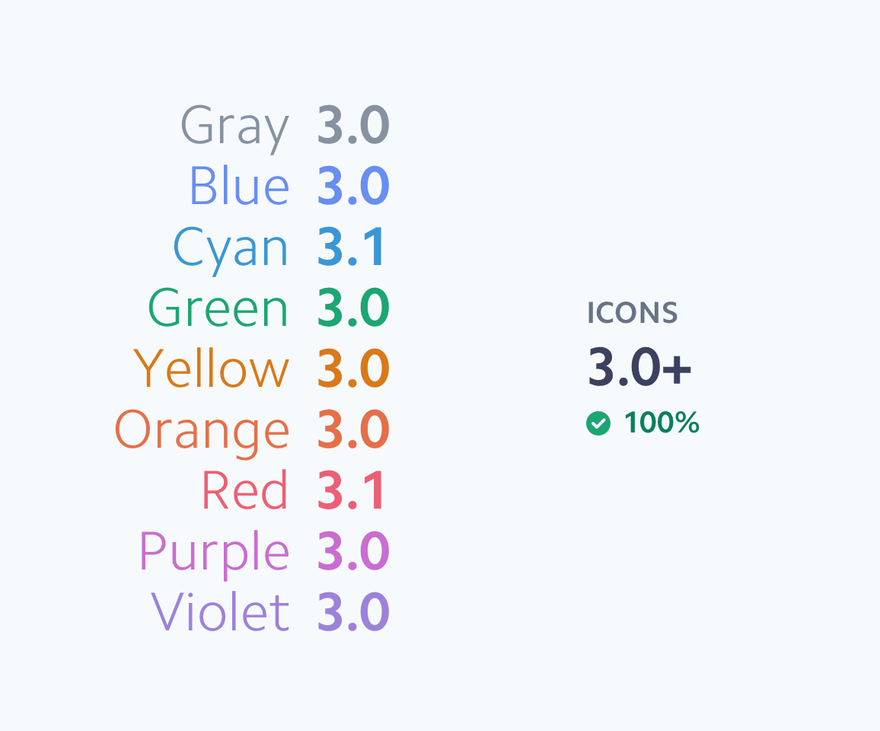Select the Violet color label
The image size is (880, 731).
coord(220,612)
